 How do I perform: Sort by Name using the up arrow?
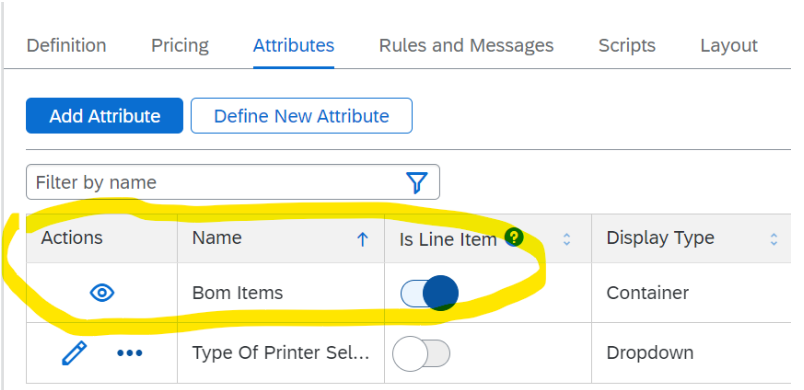(x=363, y=239)
